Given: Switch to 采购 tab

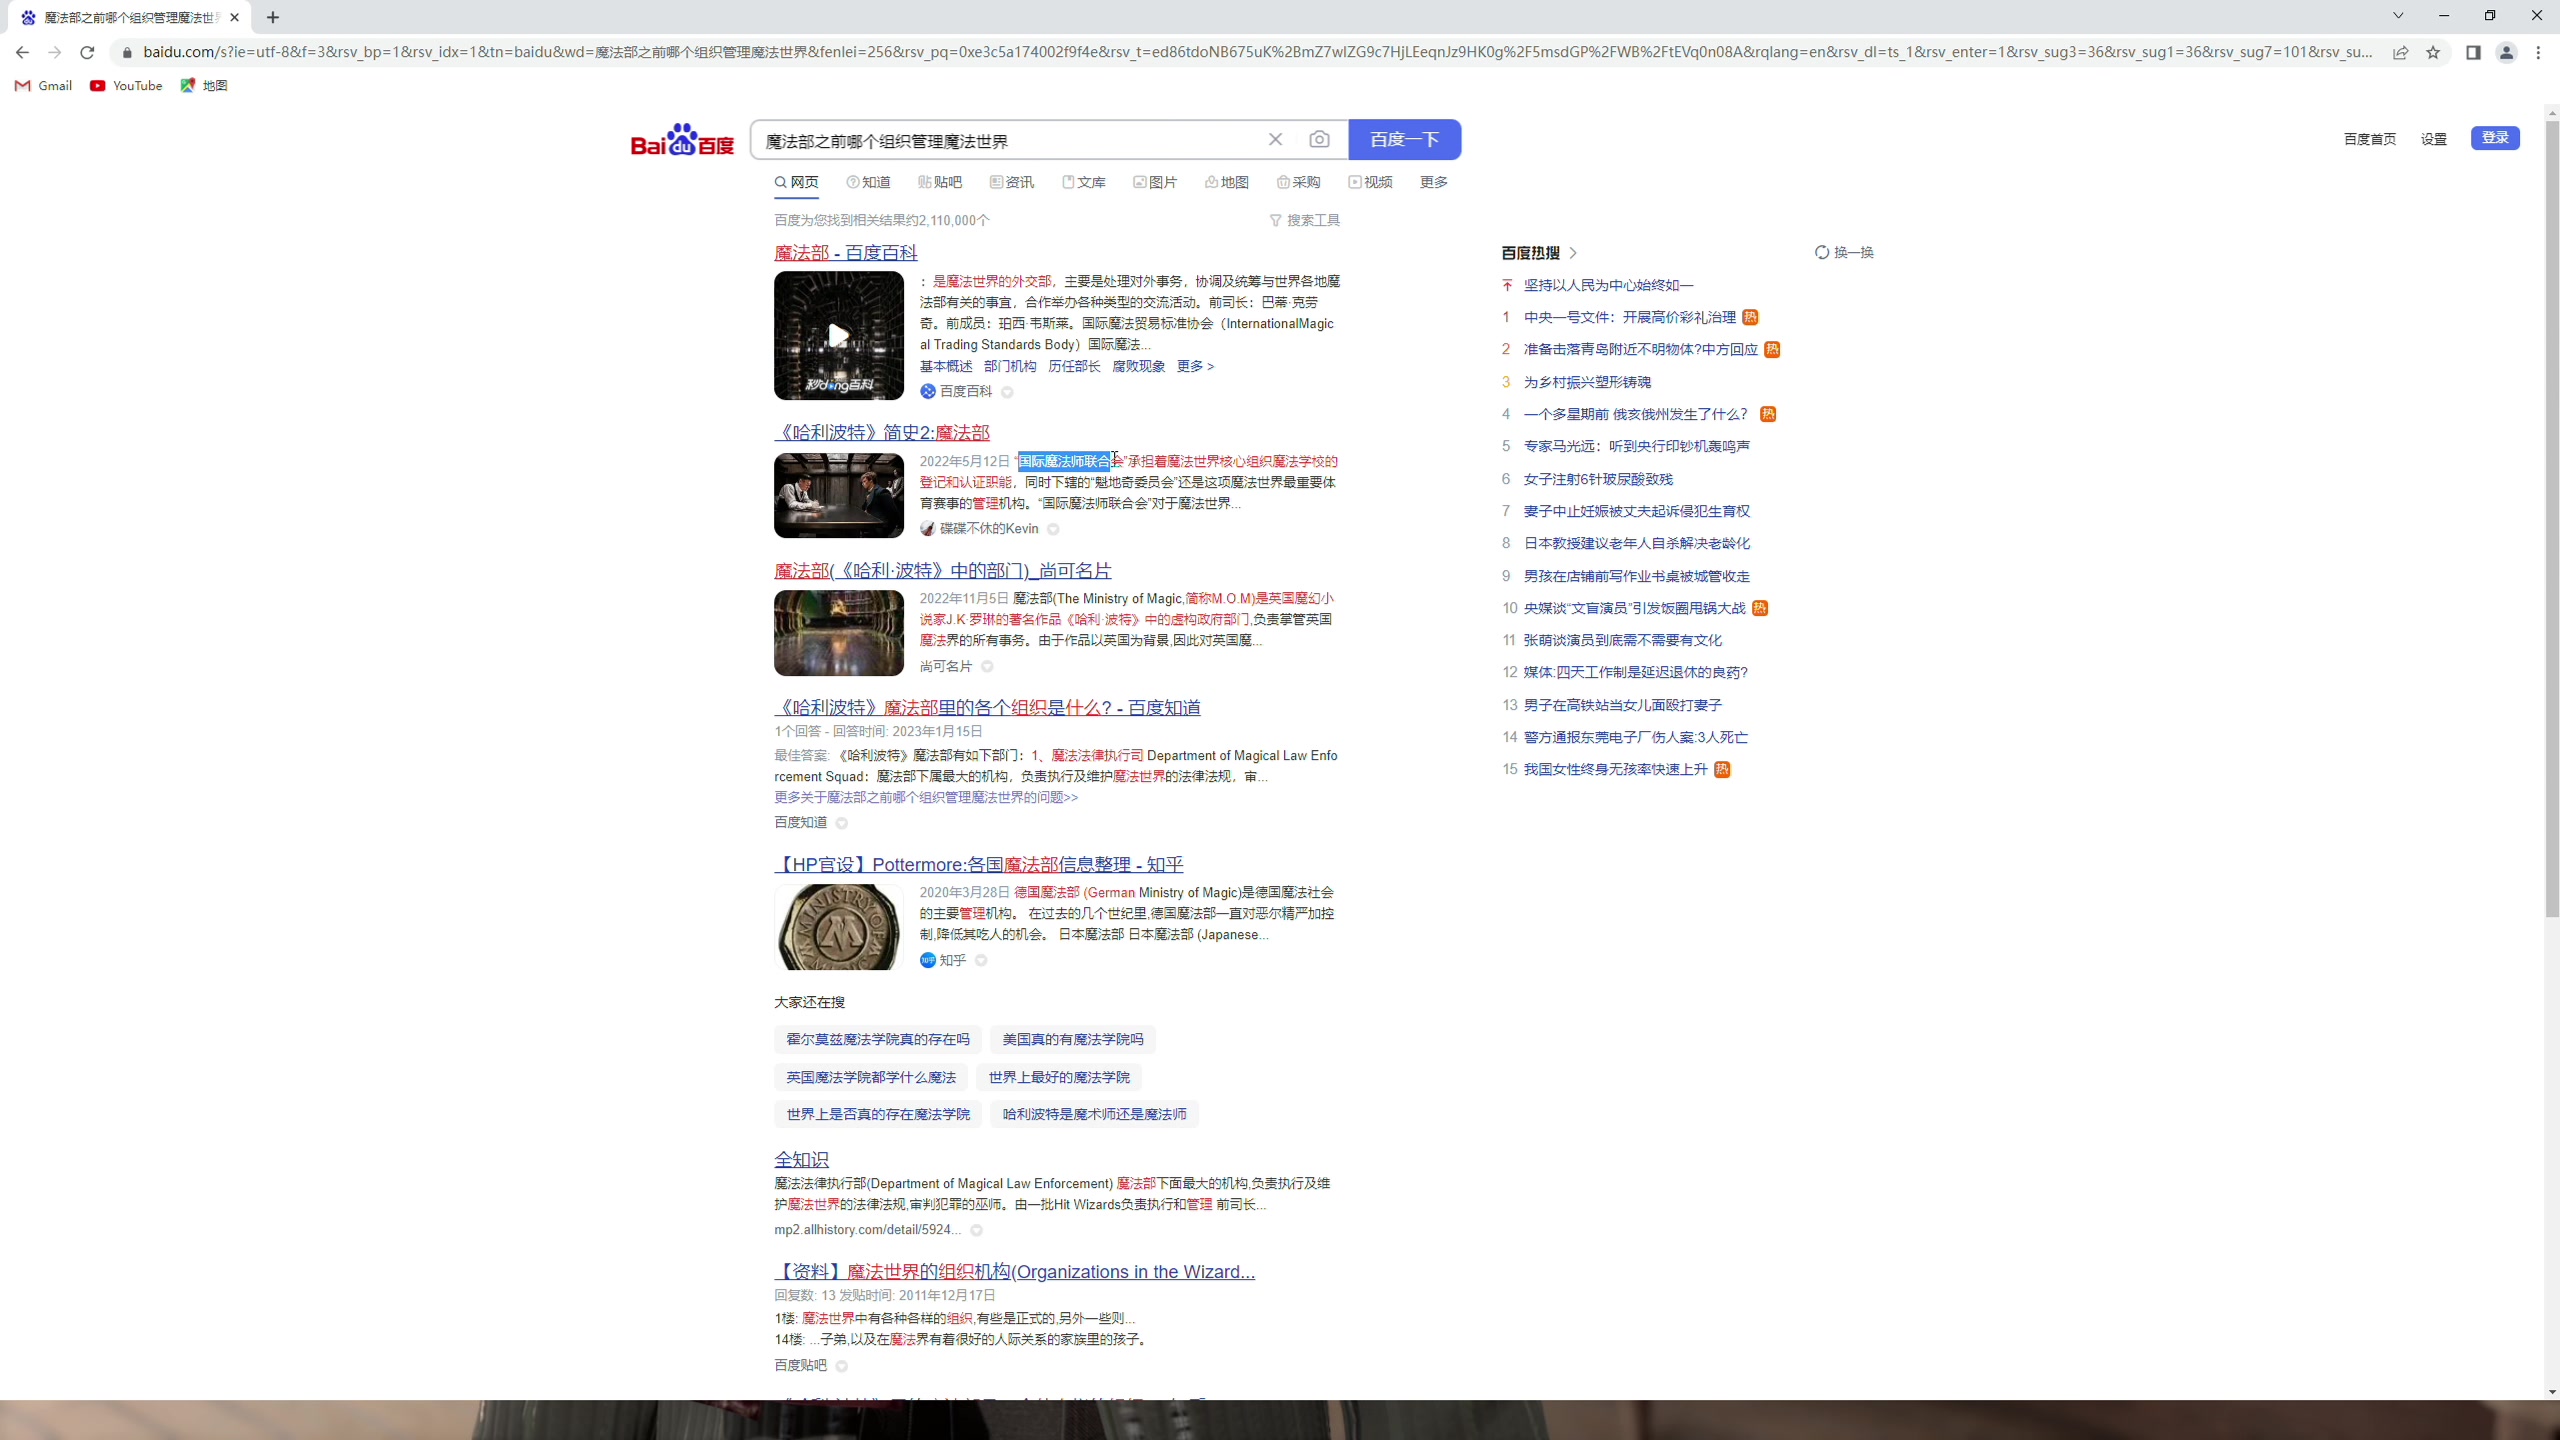Looking at the screenshot, I should pos(1299,182).
